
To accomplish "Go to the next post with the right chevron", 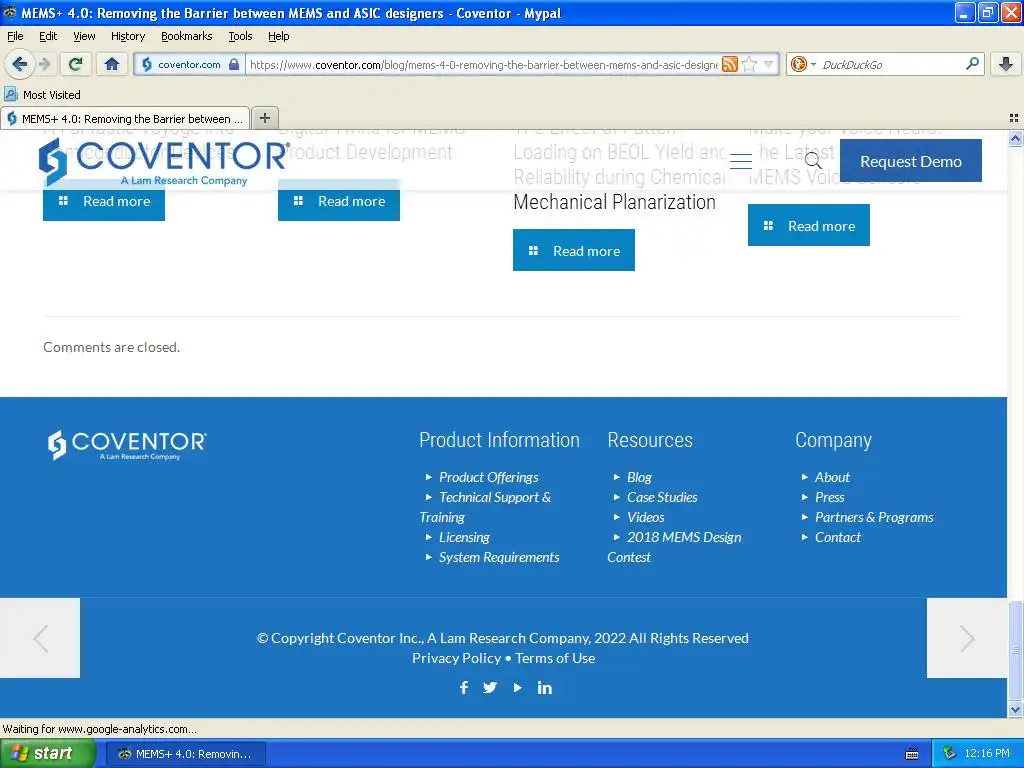I will pyautogui.click(x=967, y=638).
